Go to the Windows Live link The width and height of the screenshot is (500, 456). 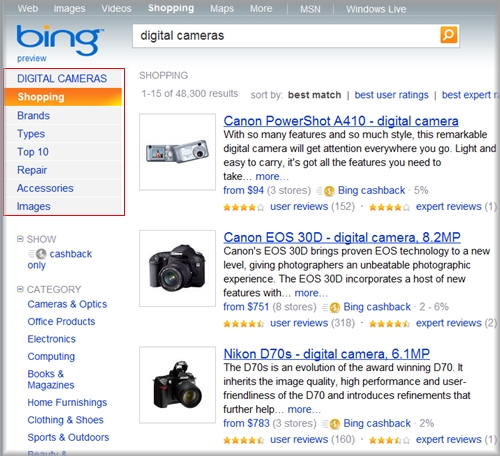pos(376,9)
